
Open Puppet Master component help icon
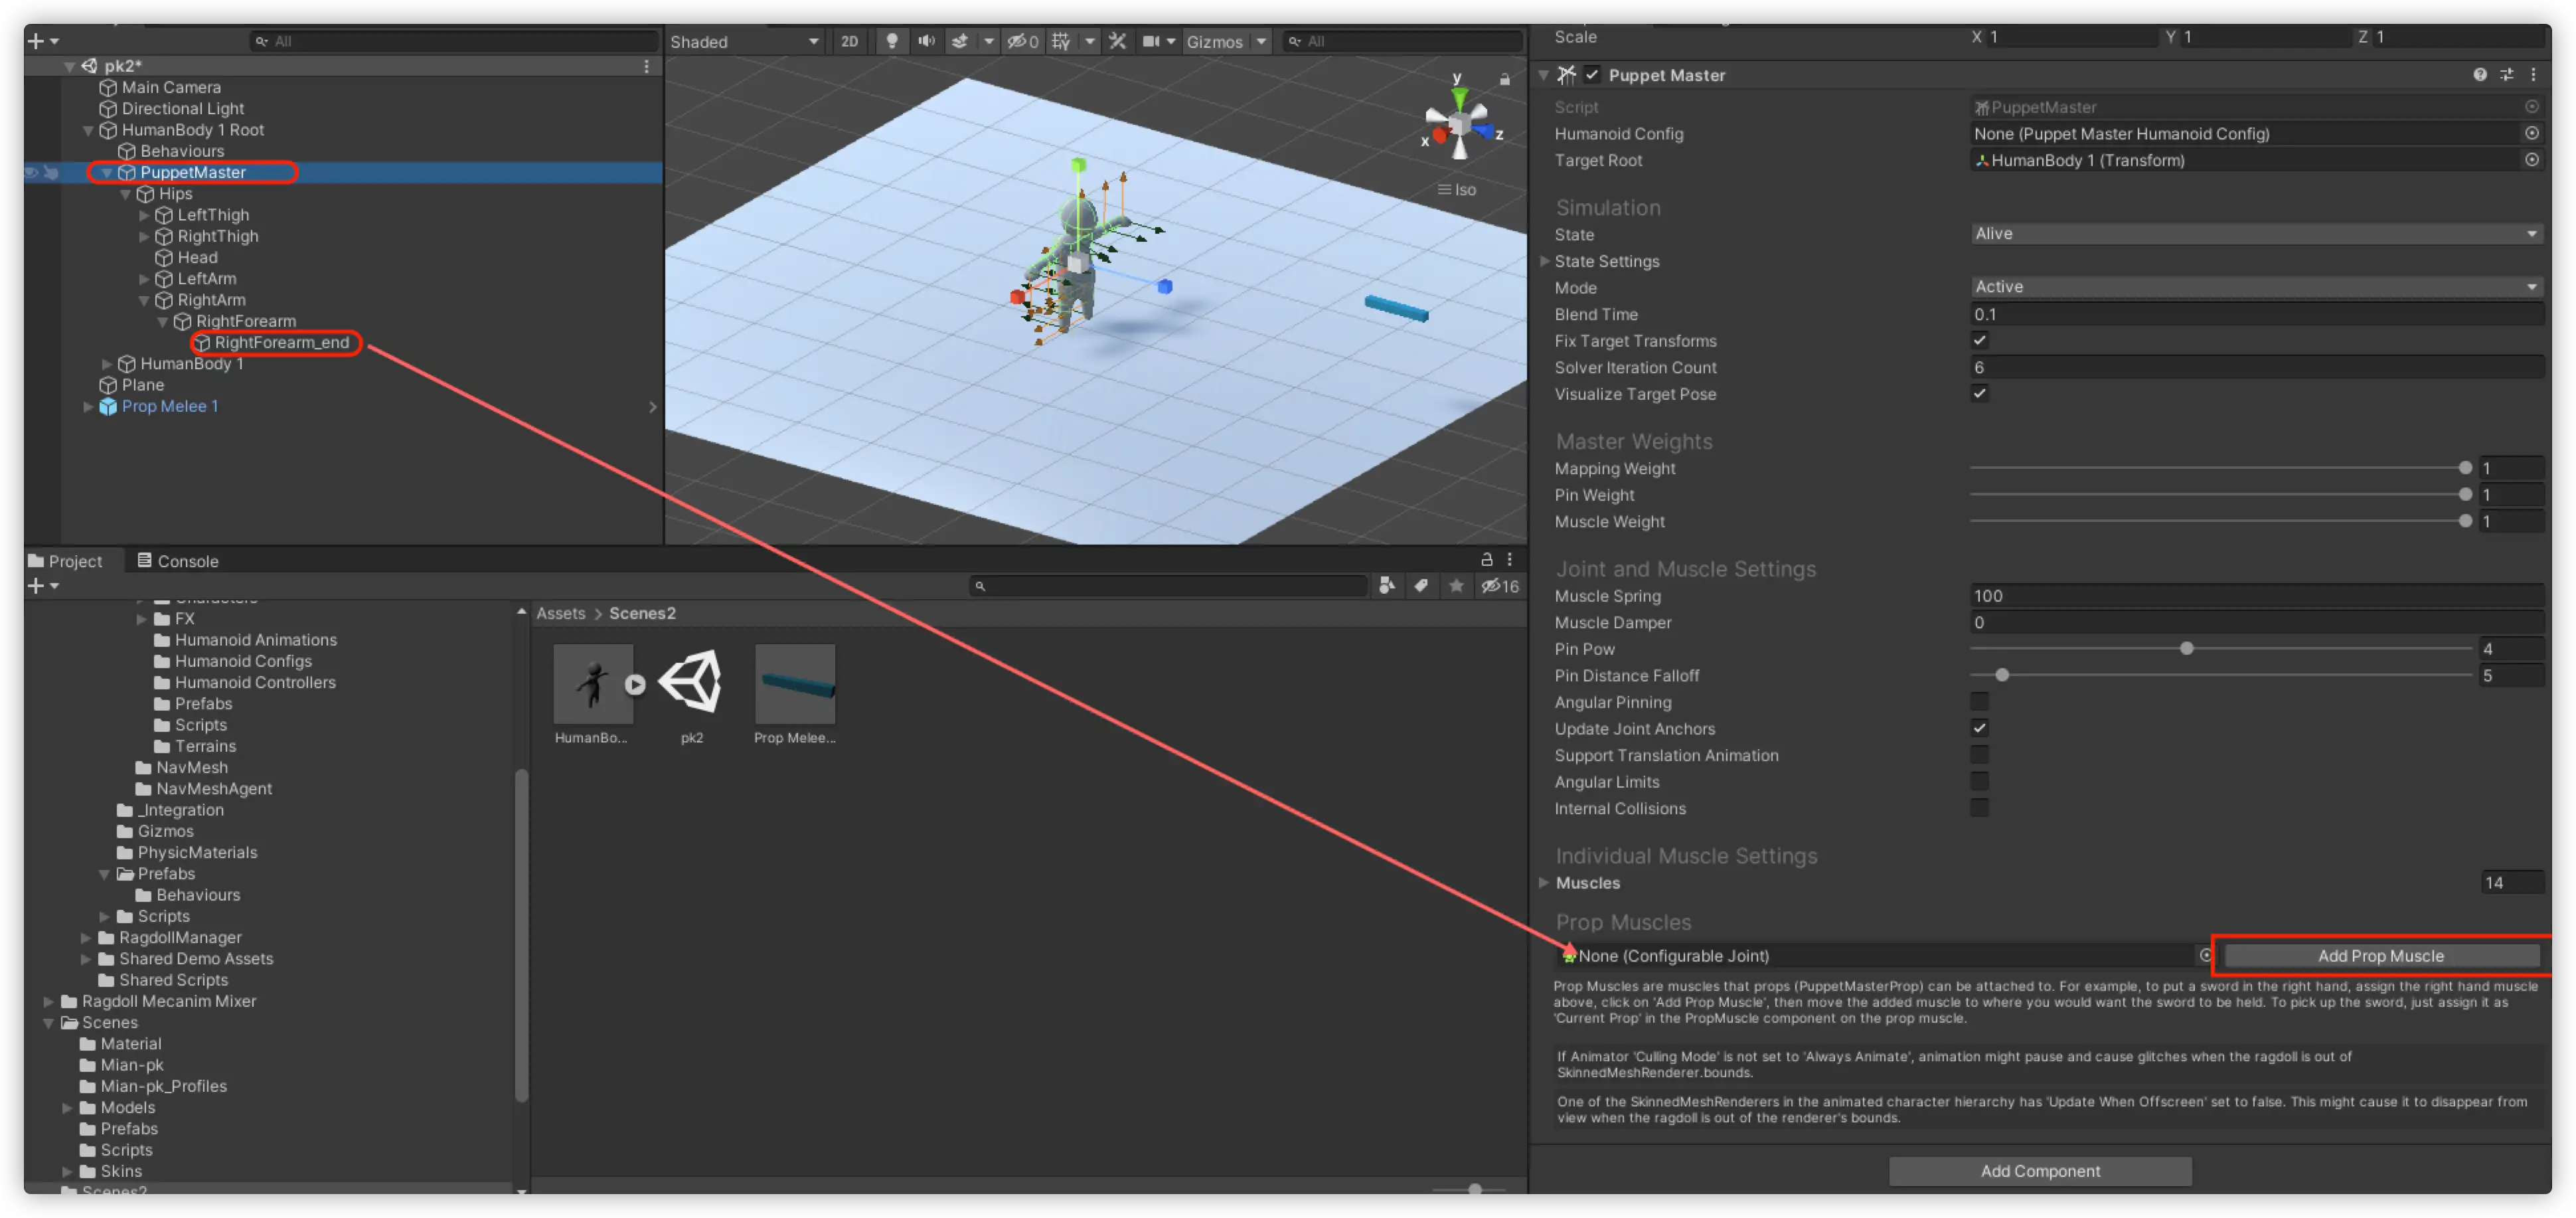2480,75
